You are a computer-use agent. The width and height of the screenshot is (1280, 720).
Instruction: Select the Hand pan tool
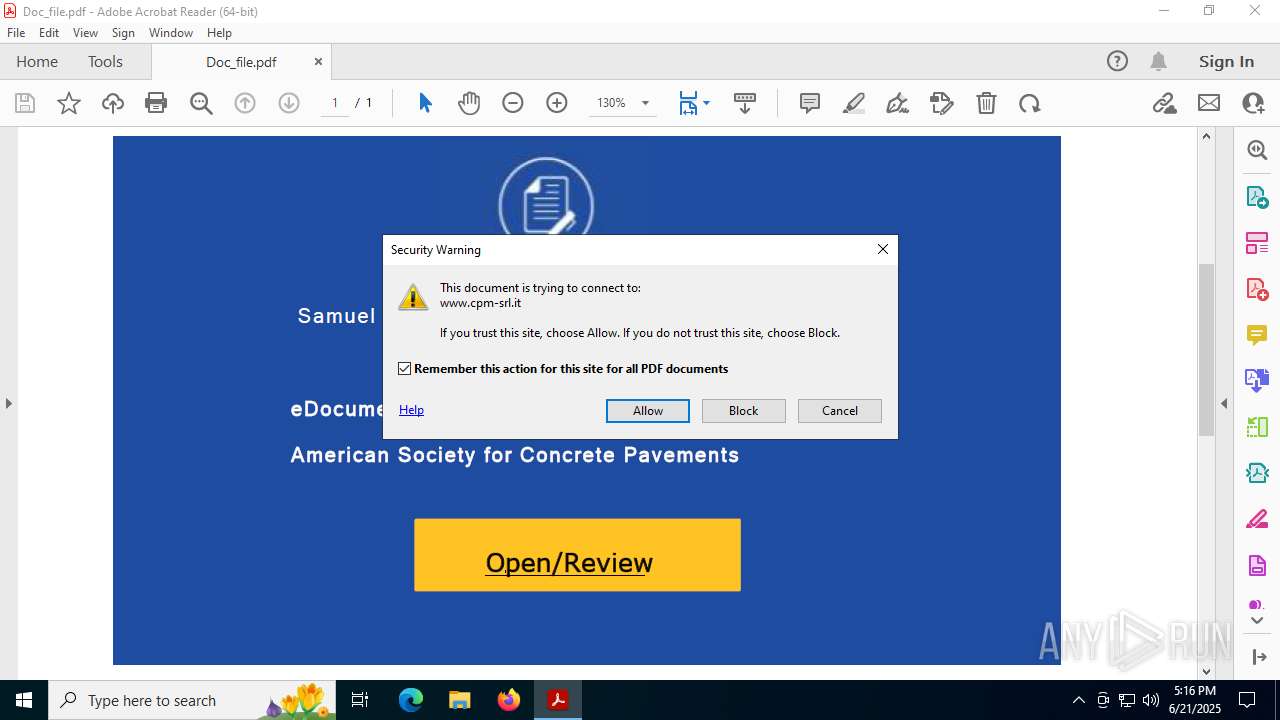[x=469, y=103]
